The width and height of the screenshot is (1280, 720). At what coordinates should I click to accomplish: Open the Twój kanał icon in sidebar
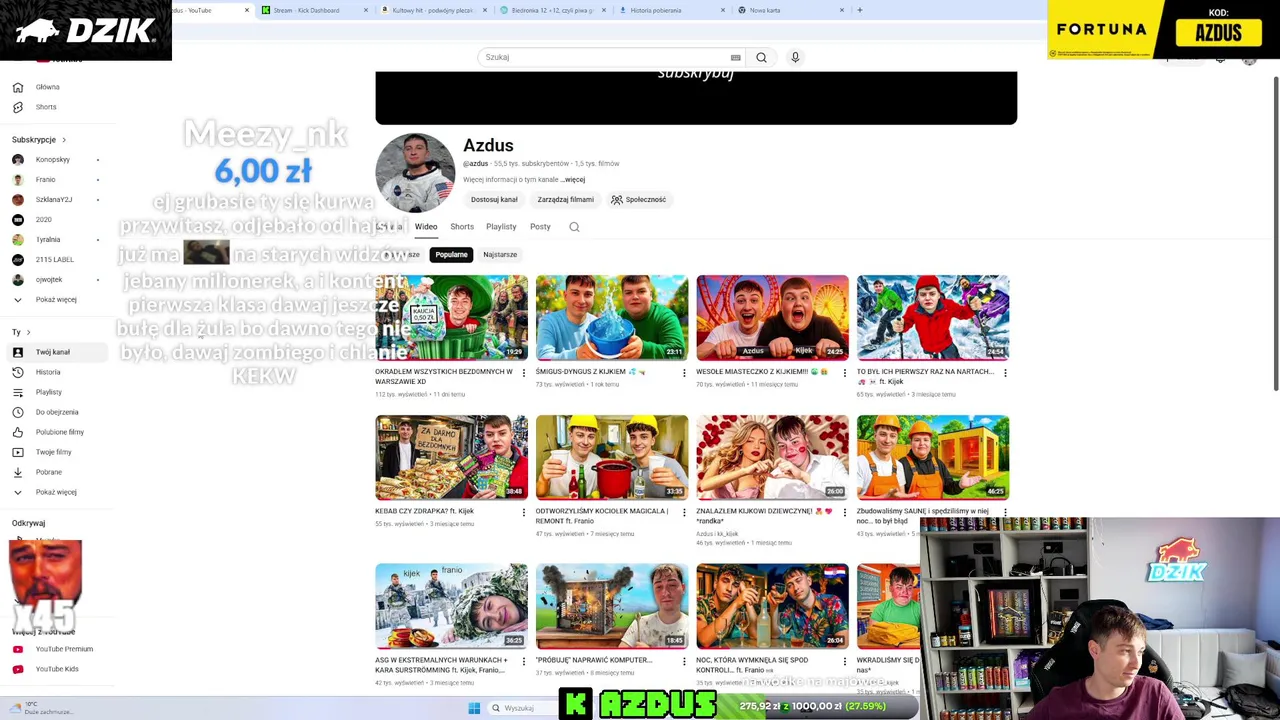click(x=17, y=352)
